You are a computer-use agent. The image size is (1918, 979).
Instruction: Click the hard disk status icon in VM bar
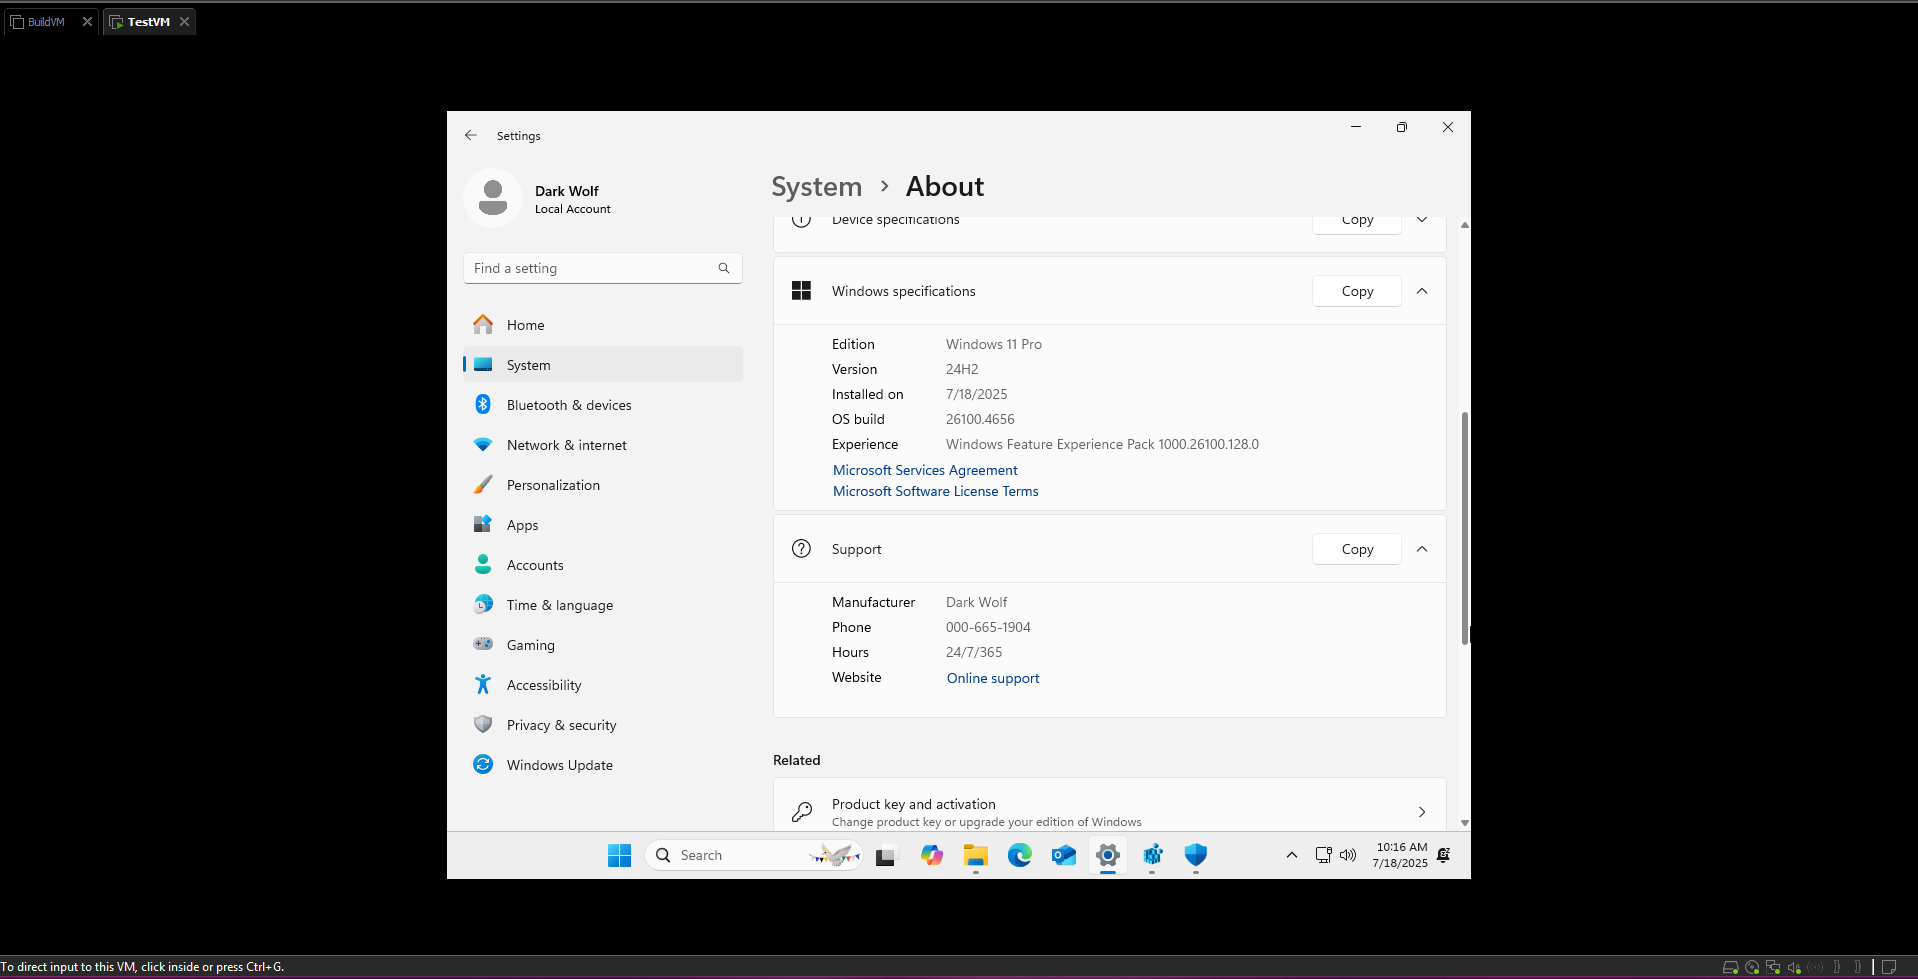tap(1731, 967)
